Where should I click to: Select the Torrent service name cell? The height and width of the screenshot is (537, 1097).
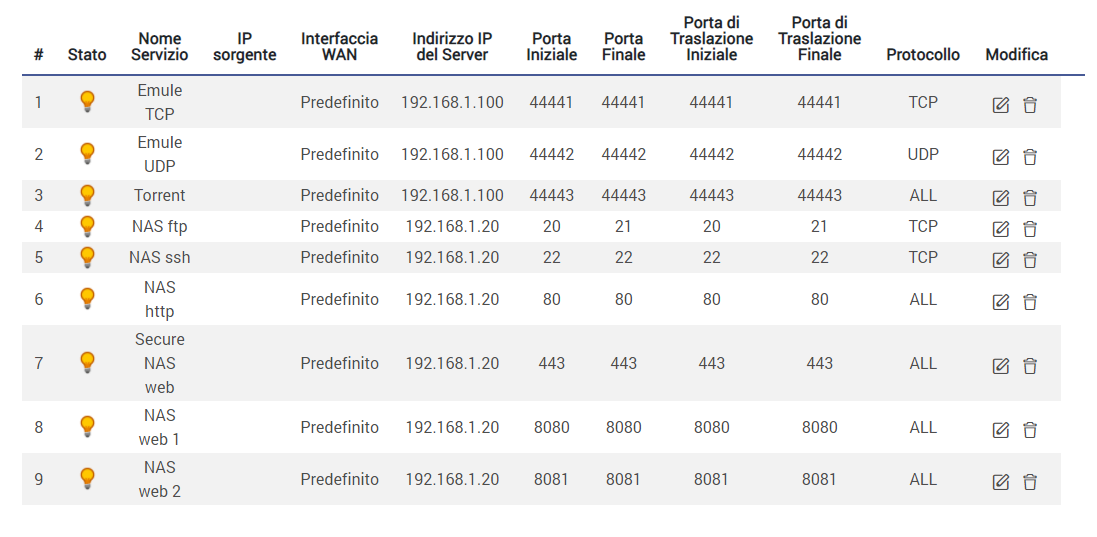click(160, 195)
